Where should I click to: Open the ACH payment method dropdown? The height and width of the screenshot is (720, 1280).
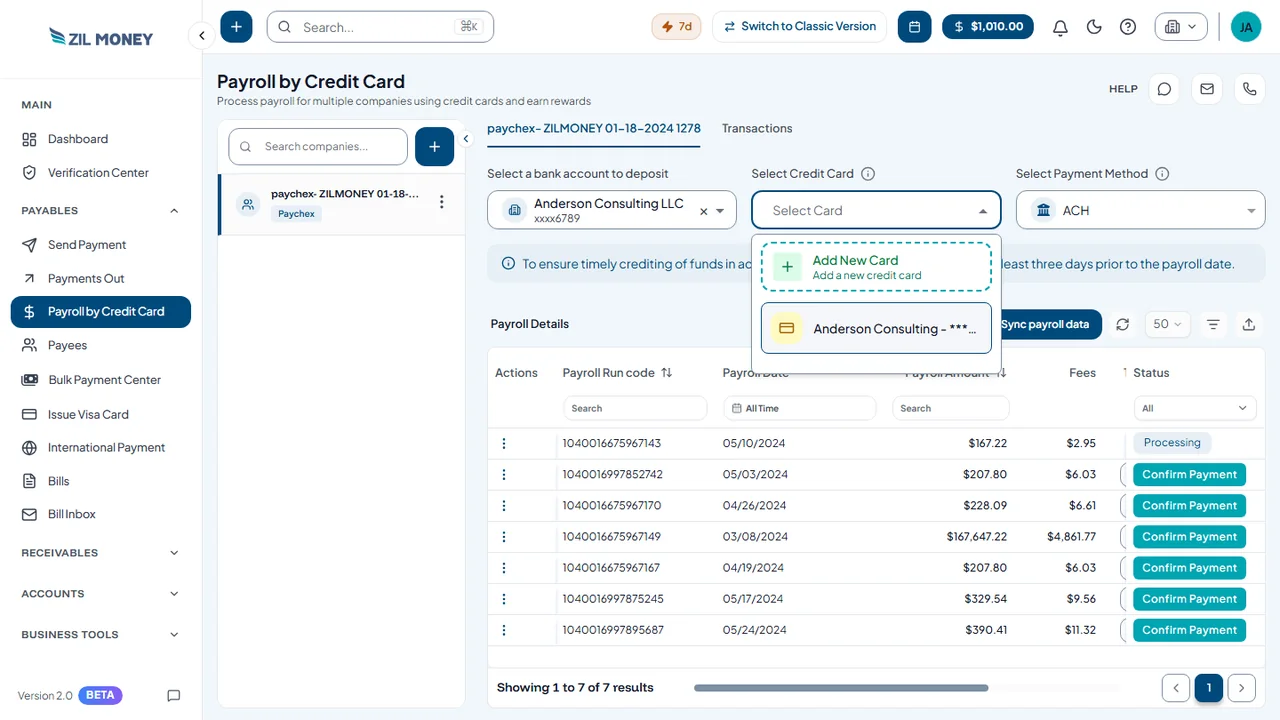click(1141, 211)
